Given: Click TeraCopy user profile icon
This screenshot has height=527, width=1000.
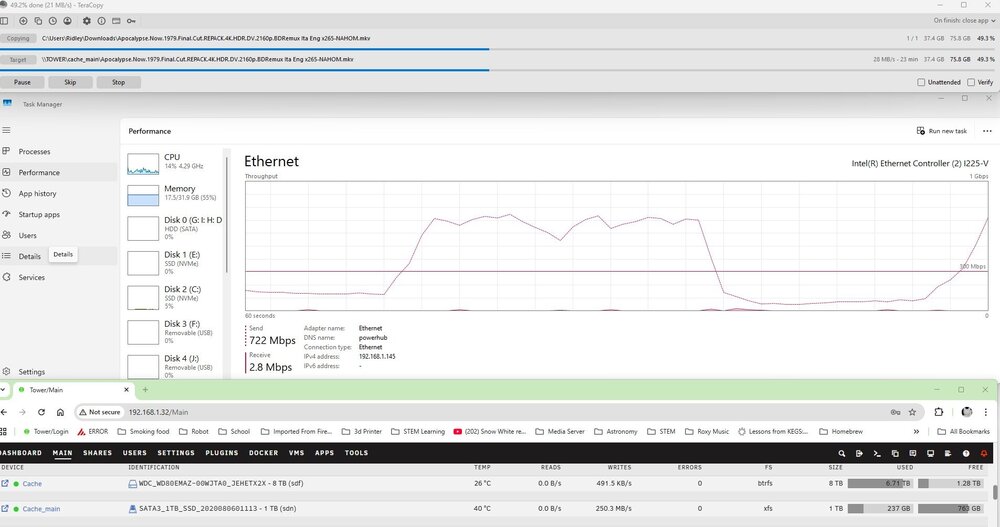Looking at the screenshot, I should (67, 21).
